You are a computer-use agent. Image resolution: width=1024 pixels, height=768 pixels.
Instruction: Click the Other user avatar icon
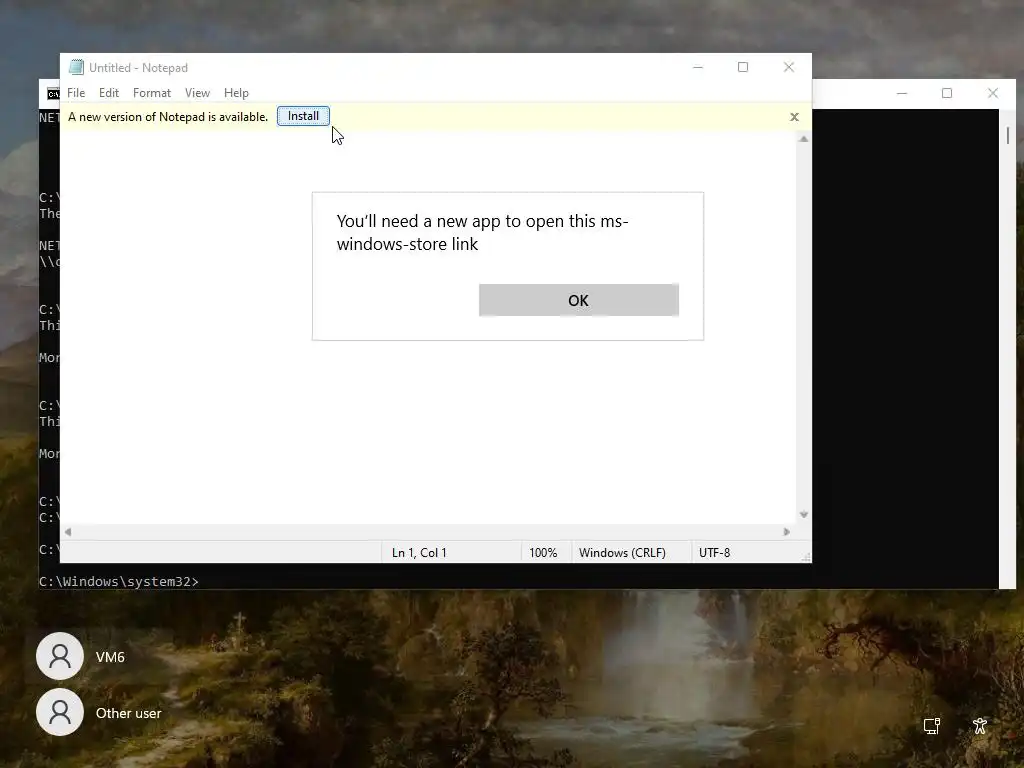point(60,712)
